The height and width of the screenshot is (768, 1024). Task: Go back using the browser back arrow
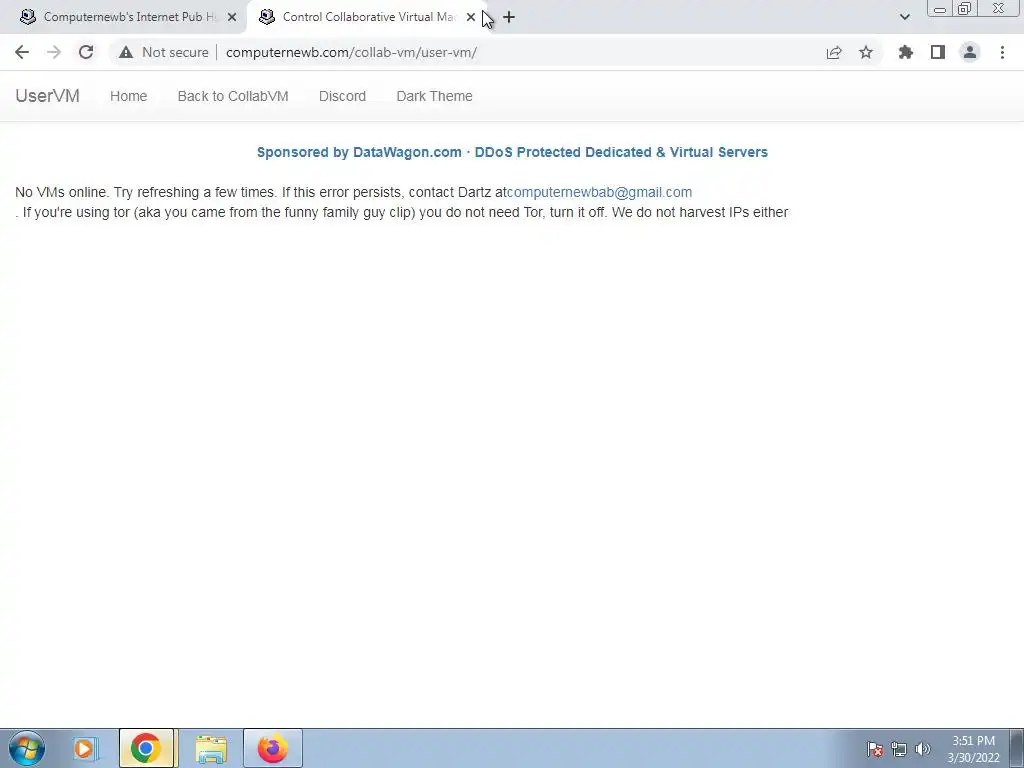coord(22,52)
